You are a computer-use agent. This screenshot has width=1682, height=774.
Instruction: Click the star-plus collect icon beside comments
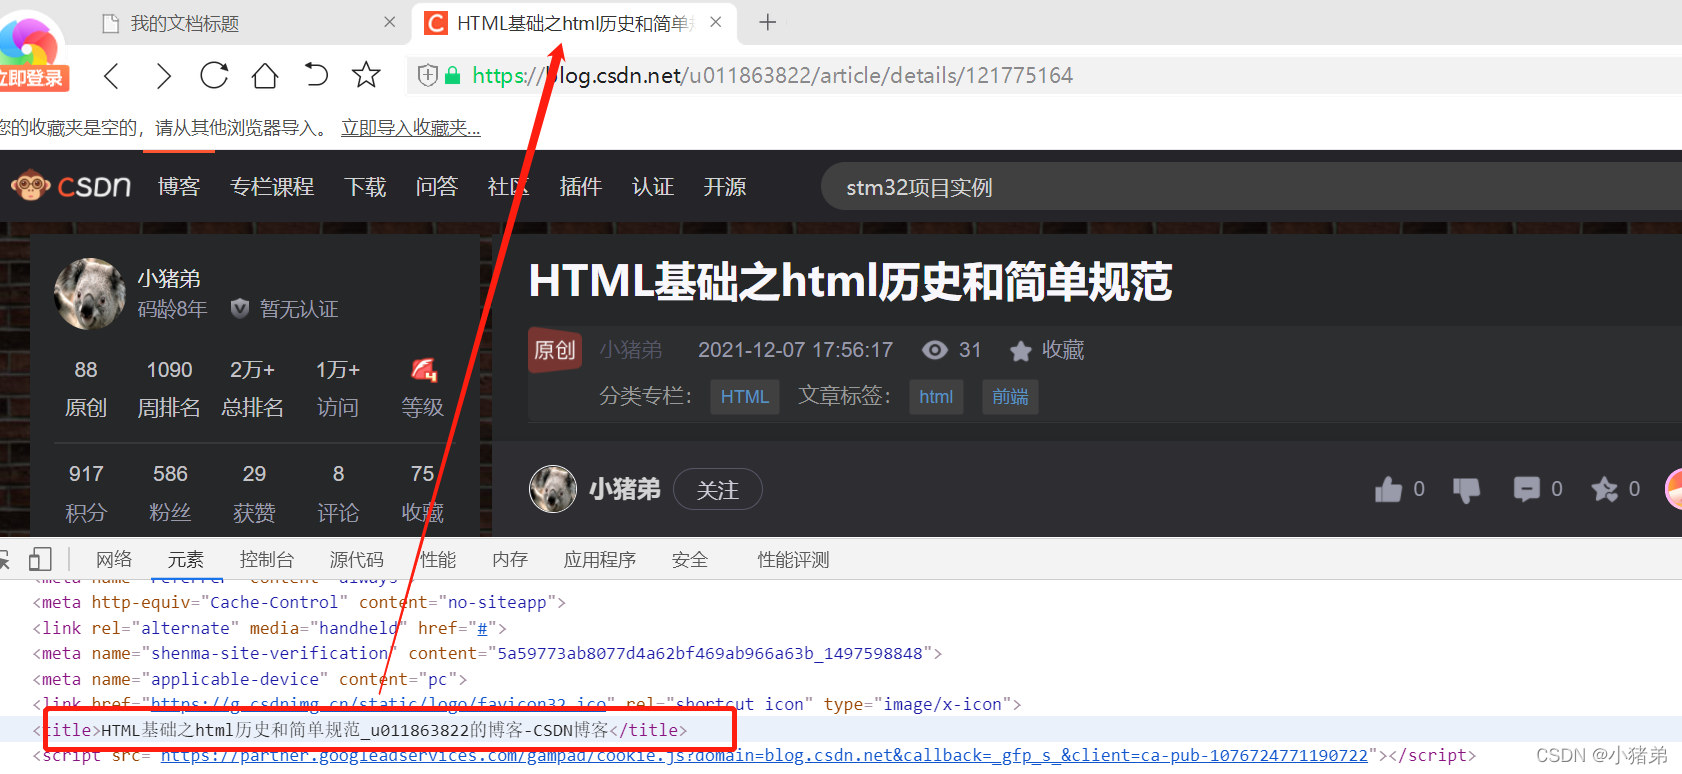point(1605,489)
